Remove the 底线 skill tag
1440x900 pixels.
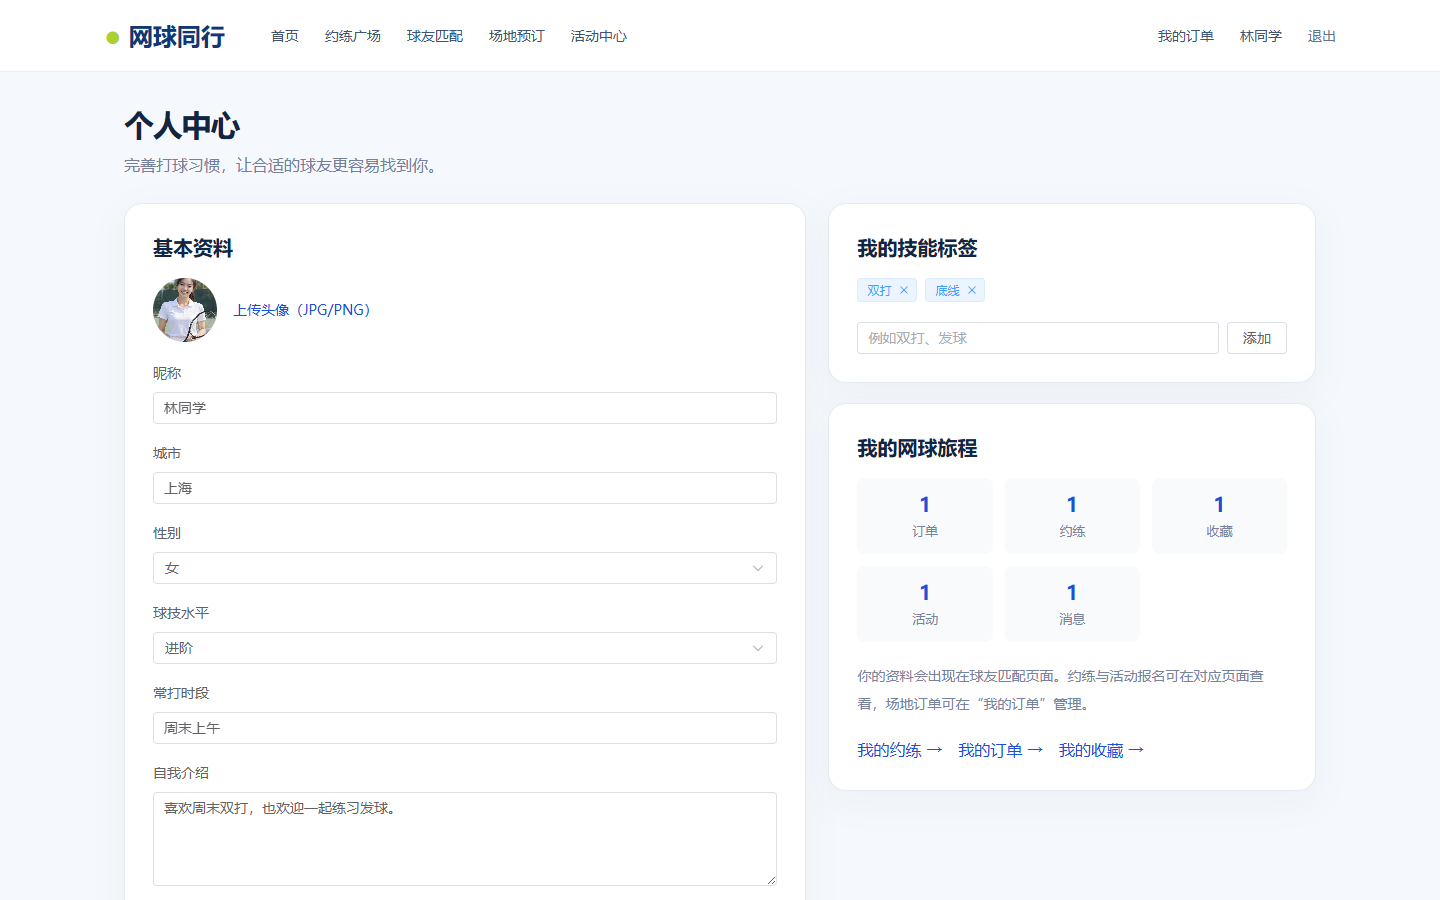(972, 290)
